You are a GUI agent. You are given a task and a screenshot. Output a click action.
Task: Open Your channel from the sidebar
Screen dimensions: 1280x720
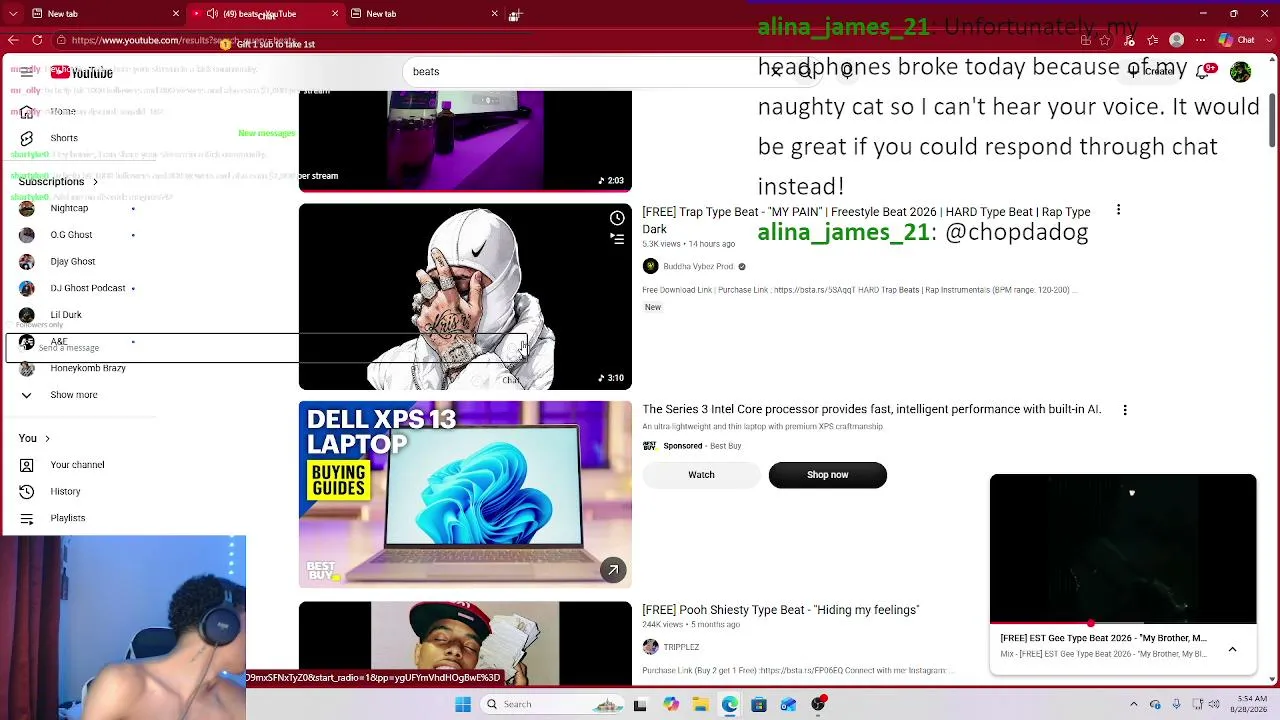pos(77,465)
